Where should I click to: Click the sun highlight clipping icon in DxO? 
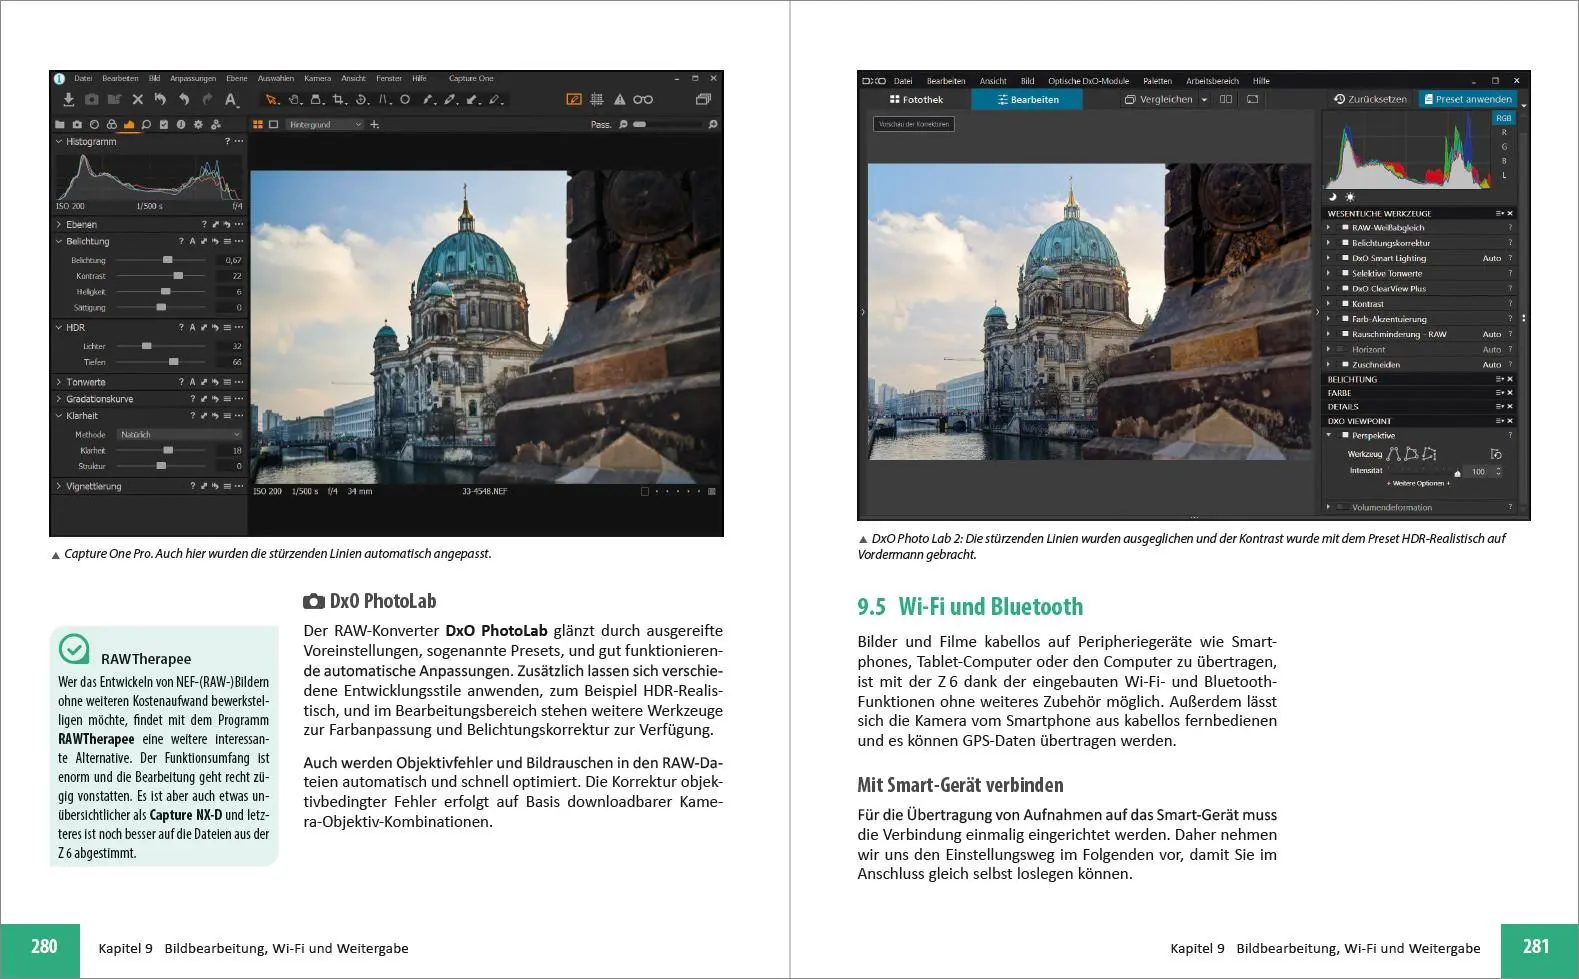[x=1350, y=197]
